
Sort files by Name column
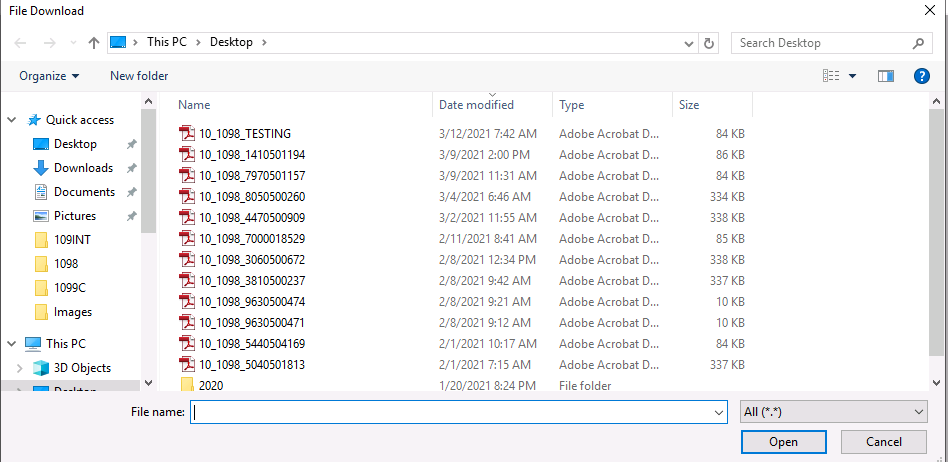(x=194, y=105)
